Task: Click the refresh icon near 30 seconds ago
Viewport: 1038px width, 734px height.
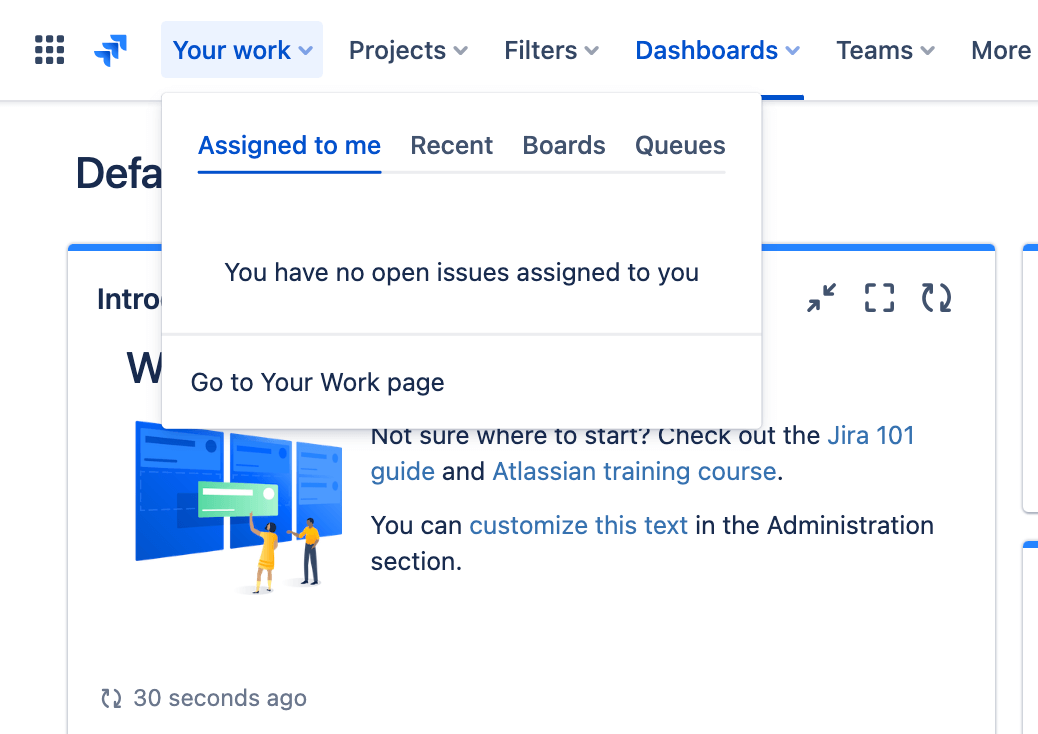Action: [112, 698]
